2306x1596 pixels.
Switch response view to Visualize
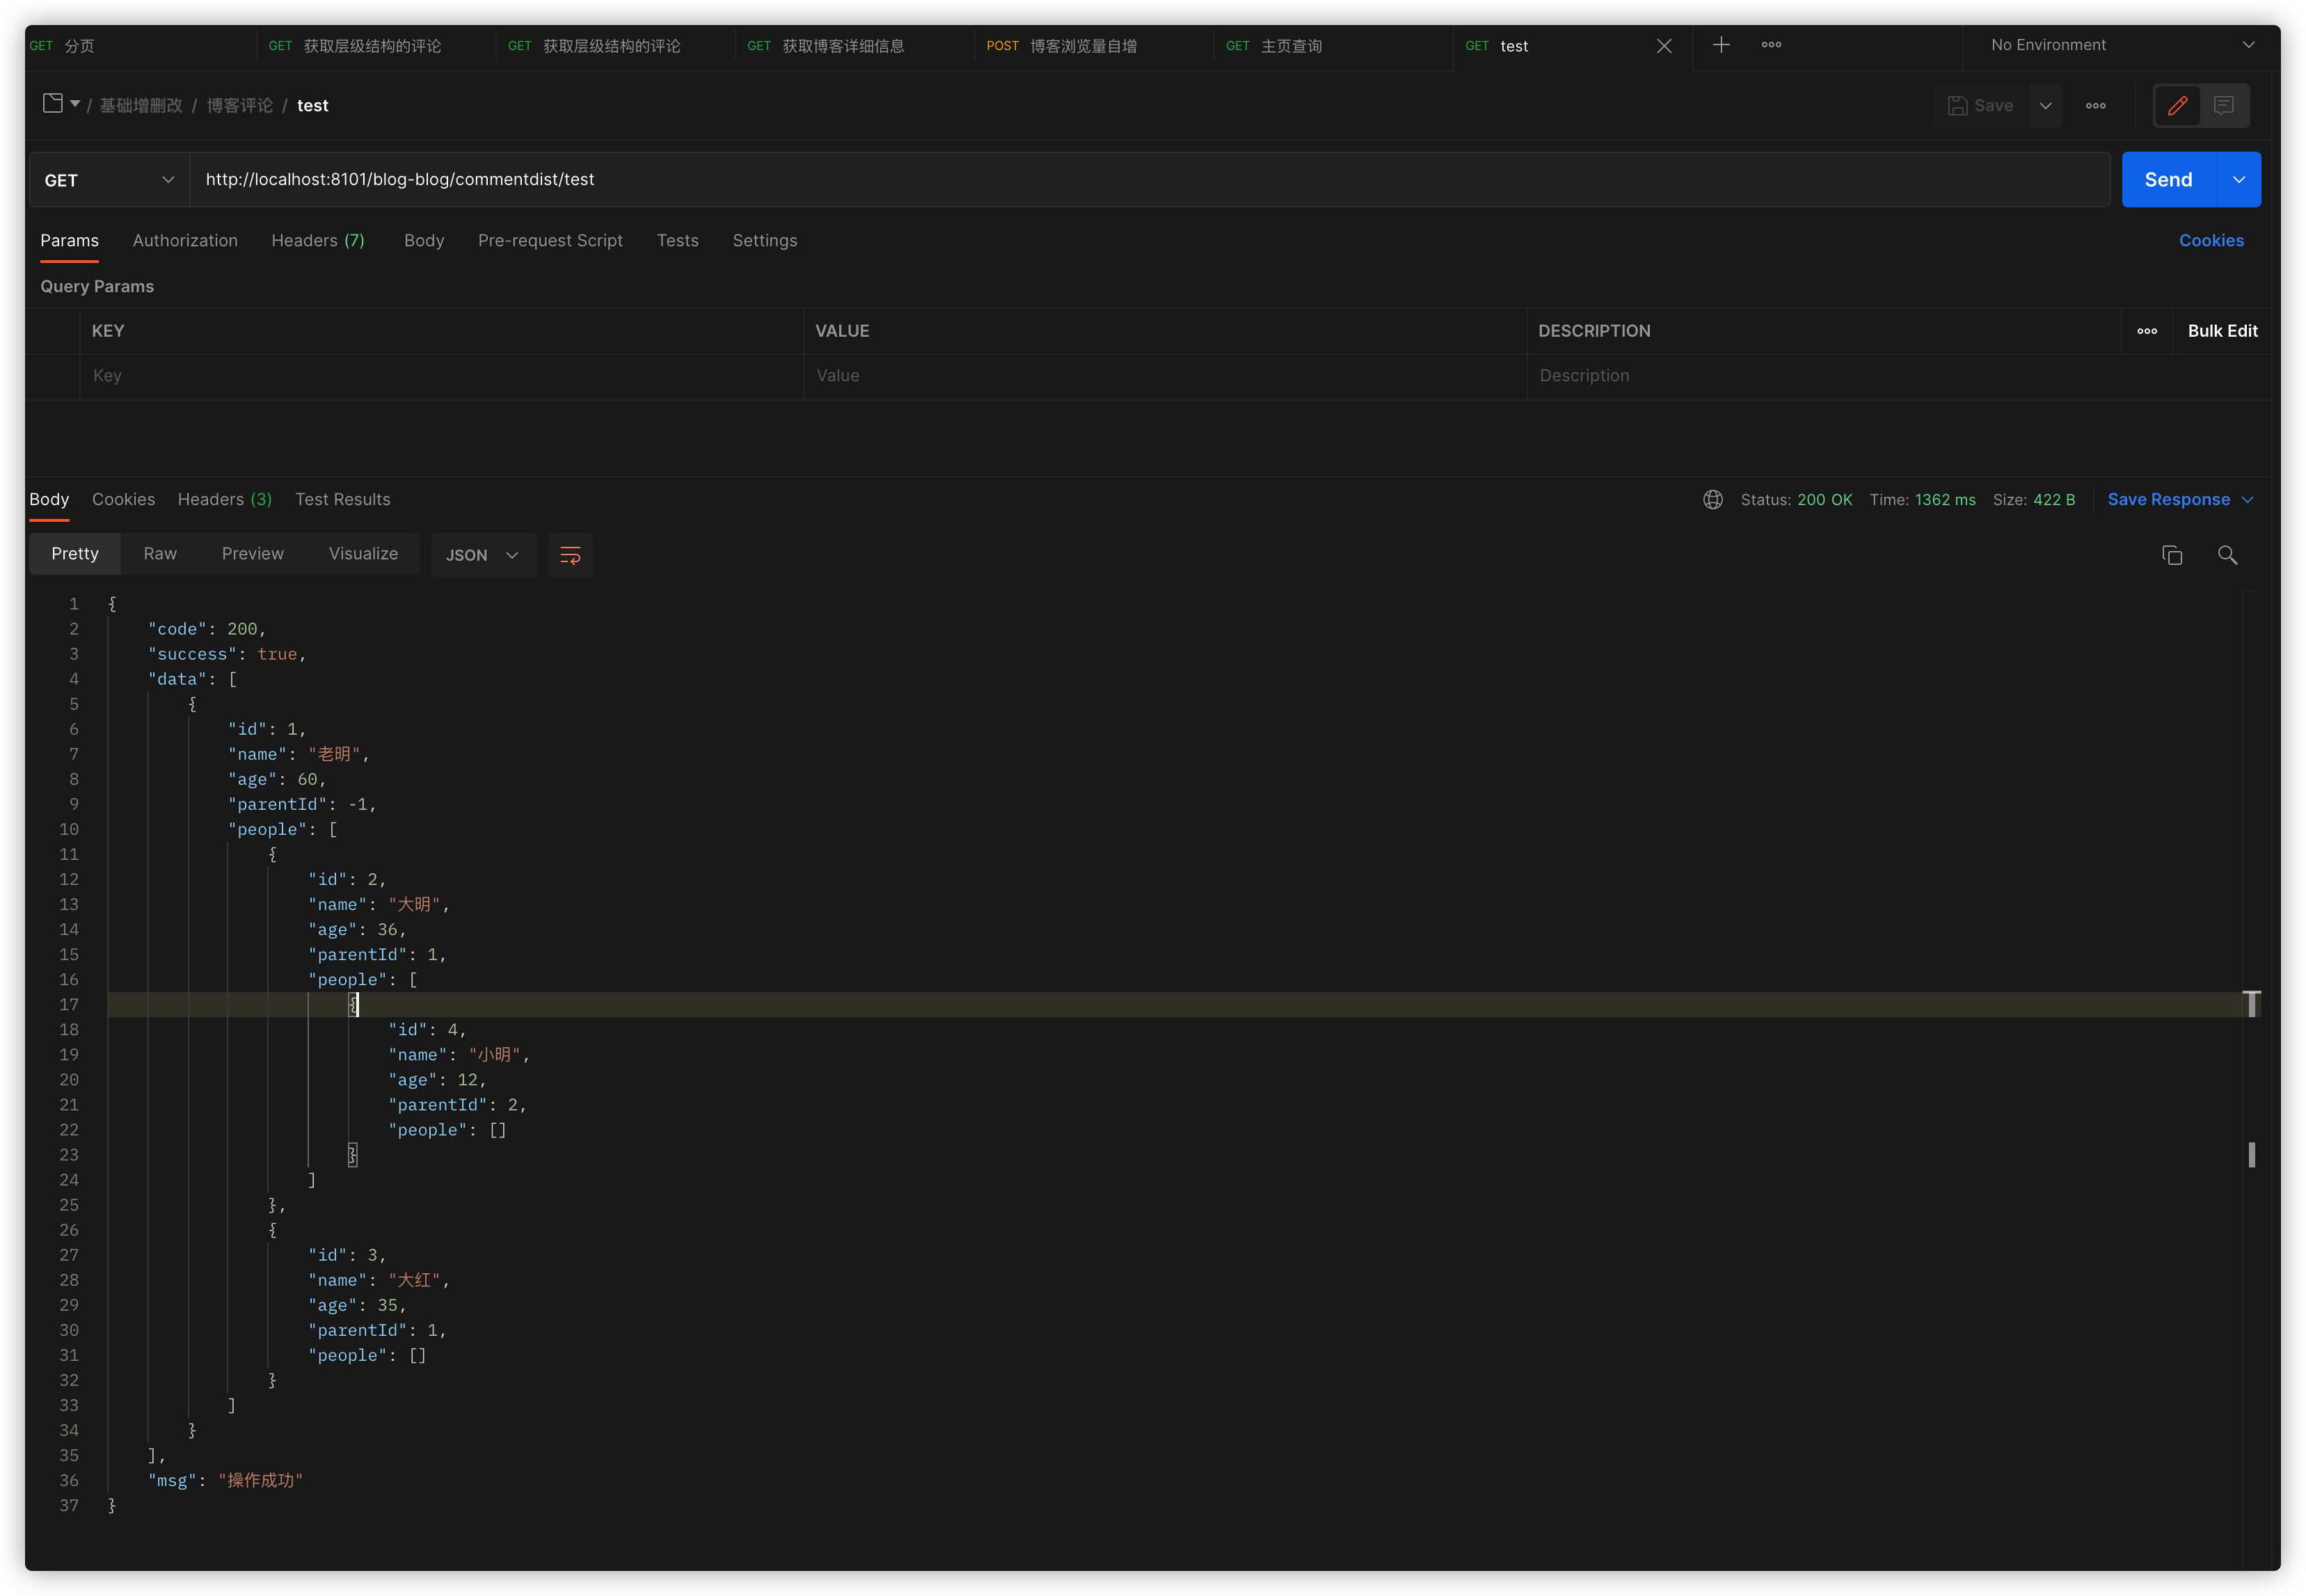(363, 554)
